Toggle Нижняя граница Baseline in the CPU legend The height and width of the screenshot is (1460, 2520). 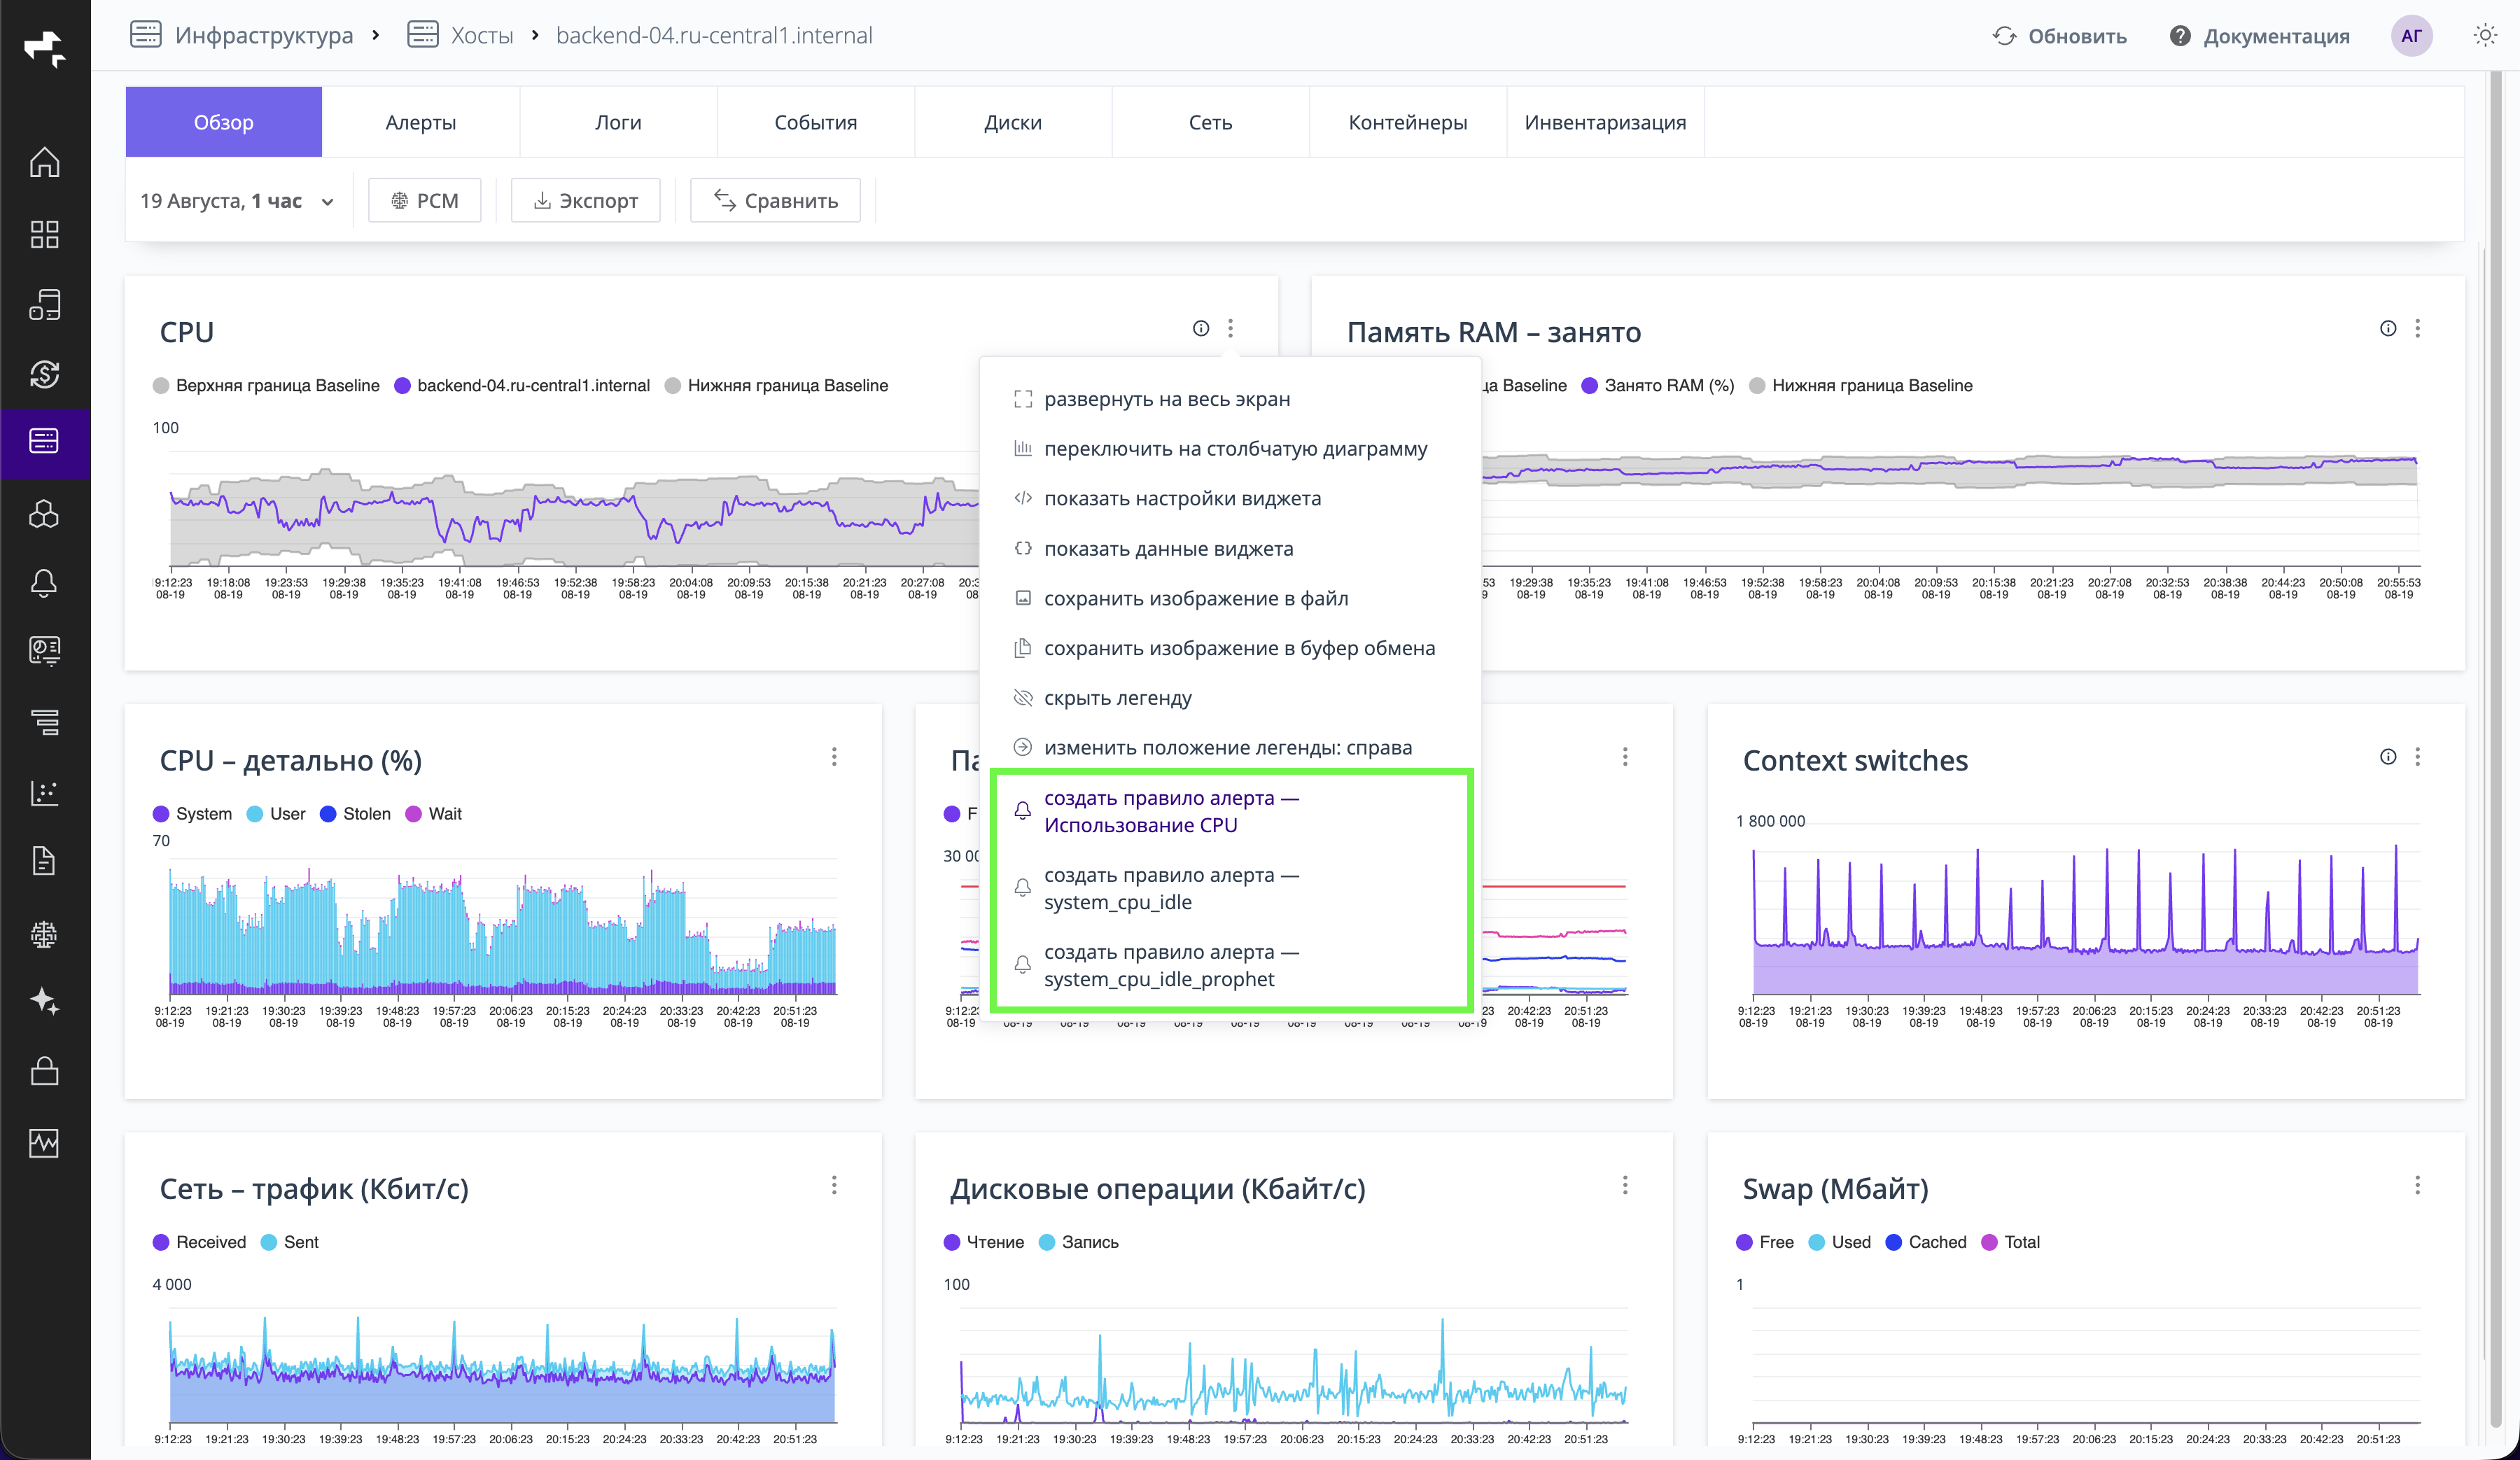click(777, 386)
